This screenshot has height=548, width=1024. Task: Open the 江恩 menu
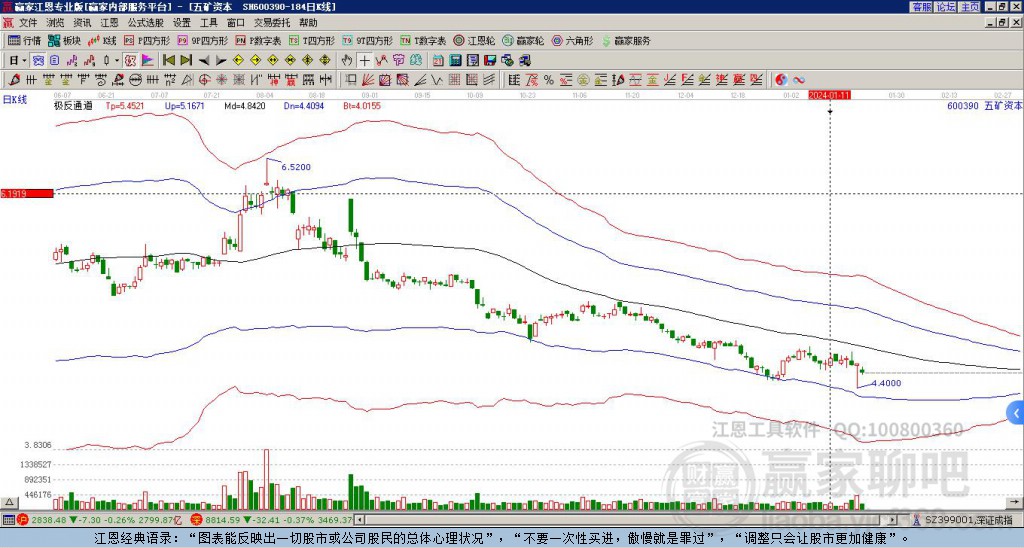[x=109, y=23]
